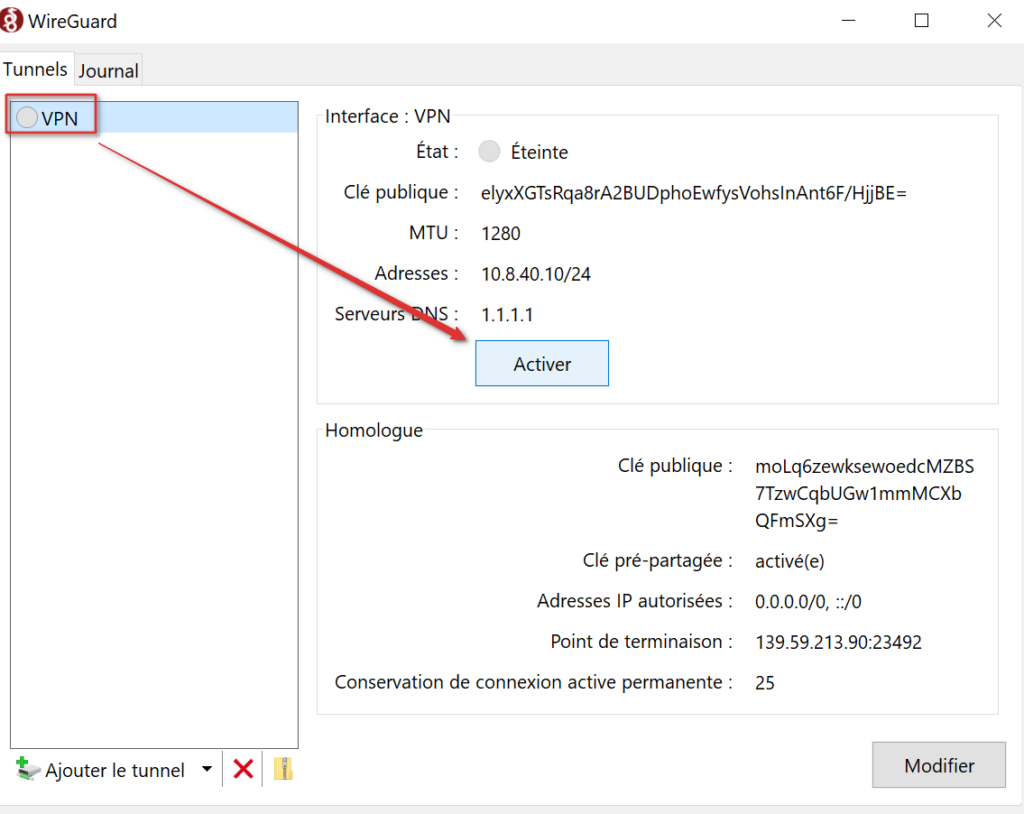The height and width of the screenshot is (814, 1024).
Task: Delete selected tunnel with red X icon
Action: coord(243,769)
